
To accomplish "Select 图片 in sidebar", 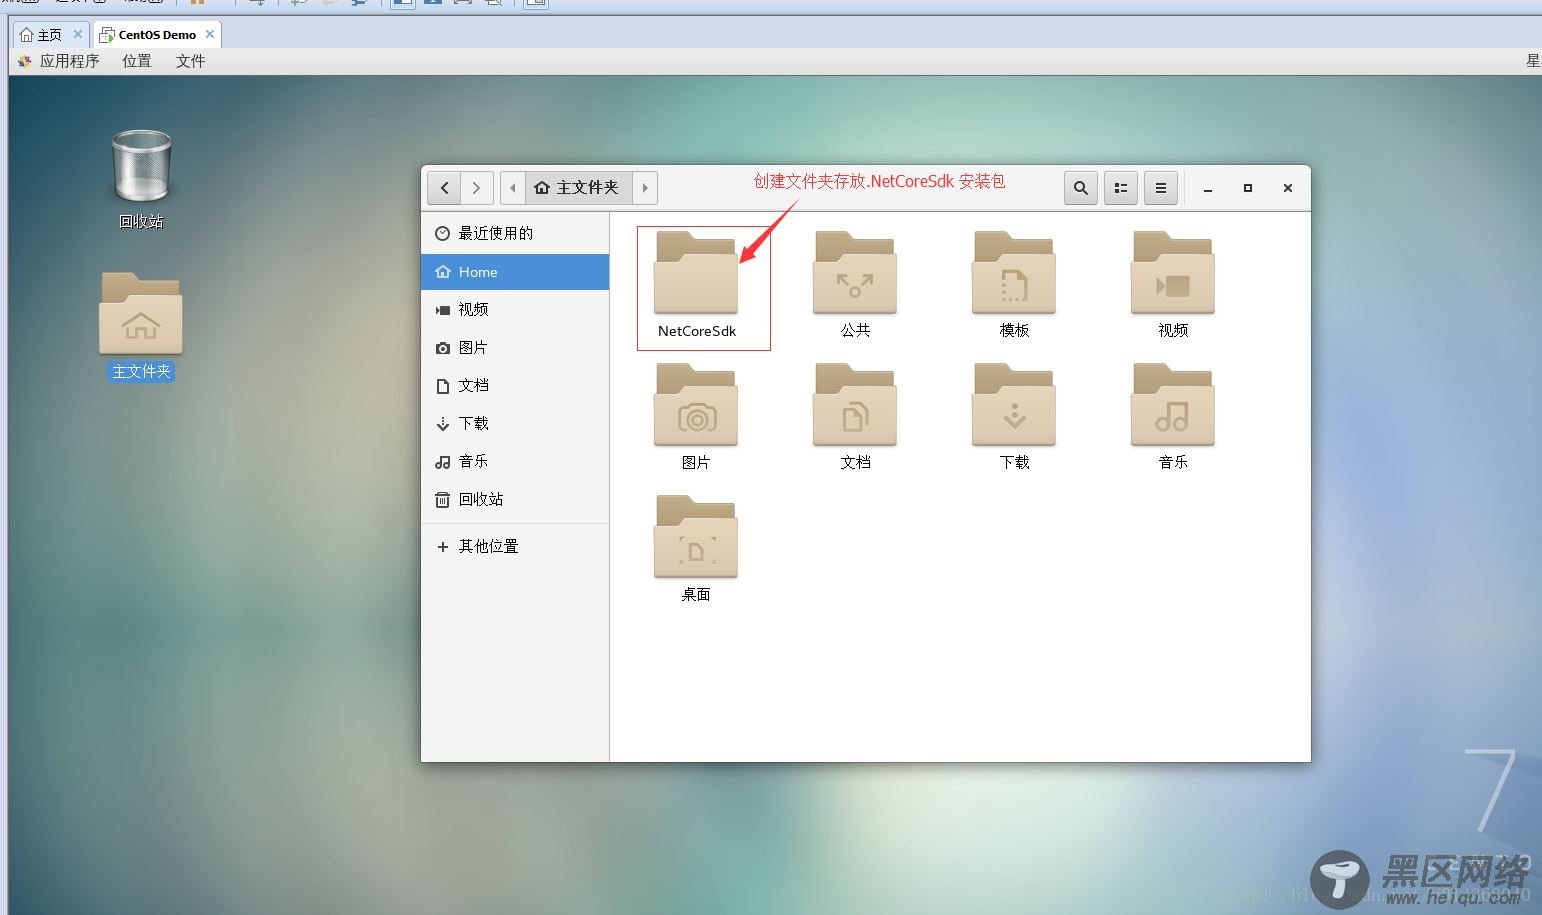I will 515,347.
